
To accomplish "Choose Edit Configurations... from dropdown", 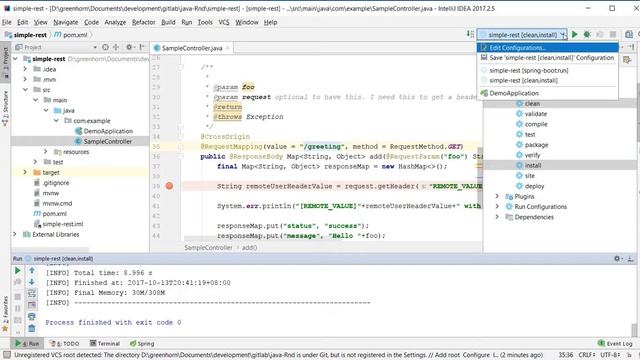I will click(x=547, y=47).
